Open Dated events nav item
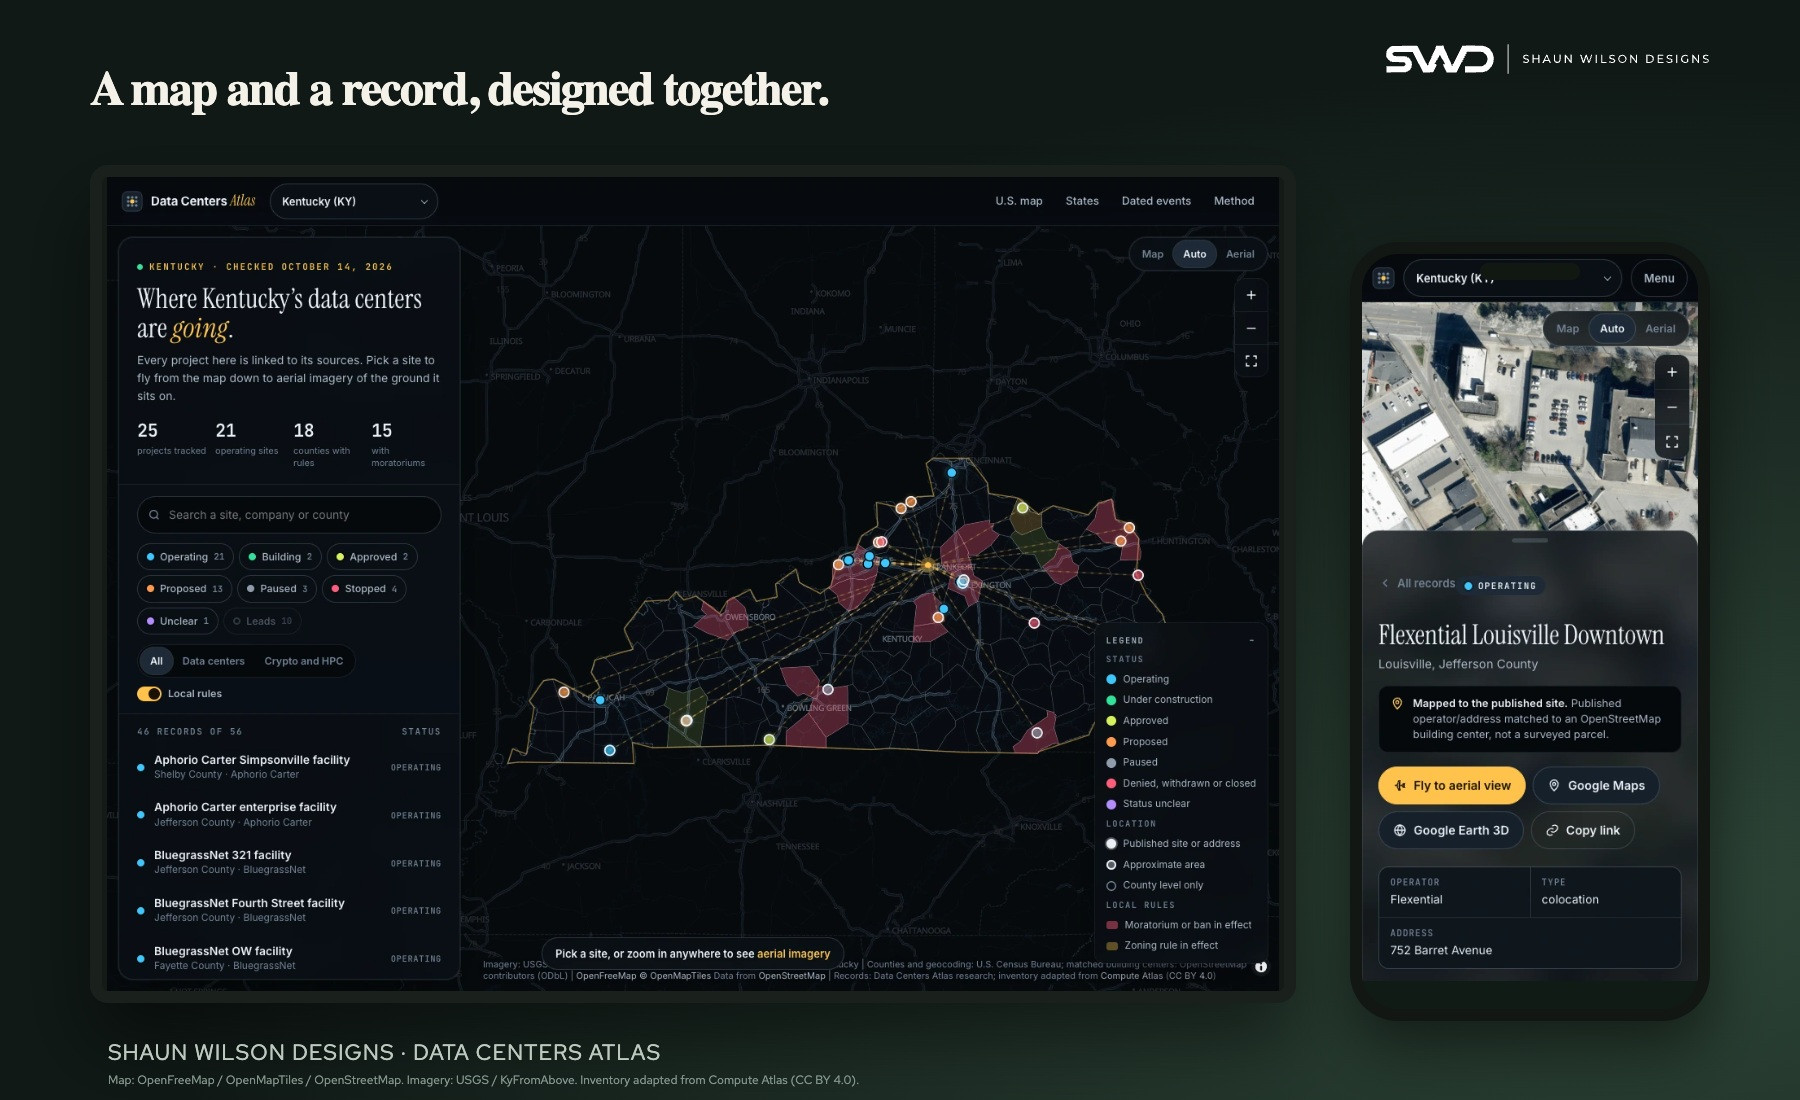The height and width of the screenshot is (1100, 1800). (1156, 201)
